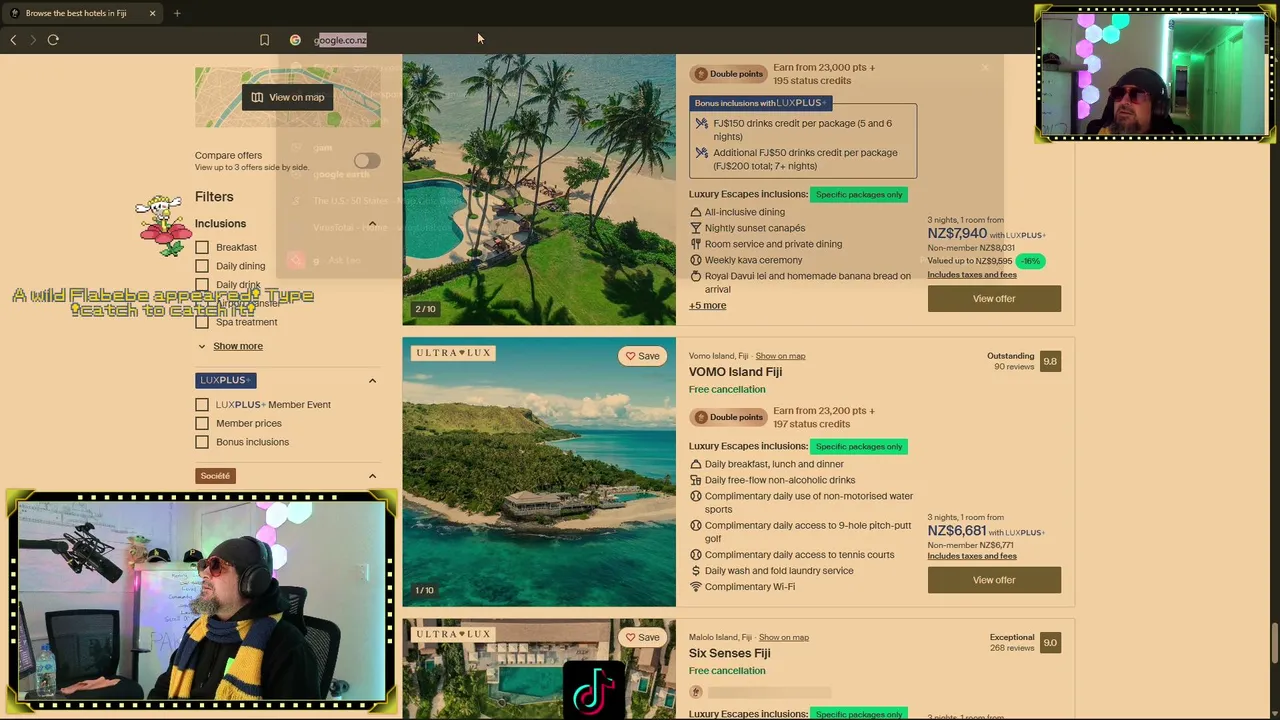The image size is (1280, 720).
Task: Close the 'Browse the best hotels in Fiji' tab
Action: click(152, 13)
